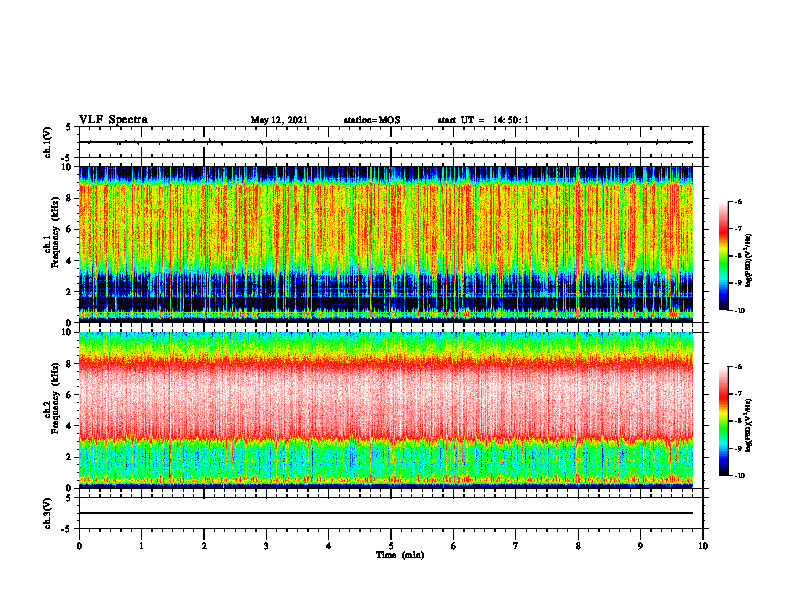Click the "-8" label on ch.1 colorbar
This screenshot has height=612, width=792.
click(738, 256)
